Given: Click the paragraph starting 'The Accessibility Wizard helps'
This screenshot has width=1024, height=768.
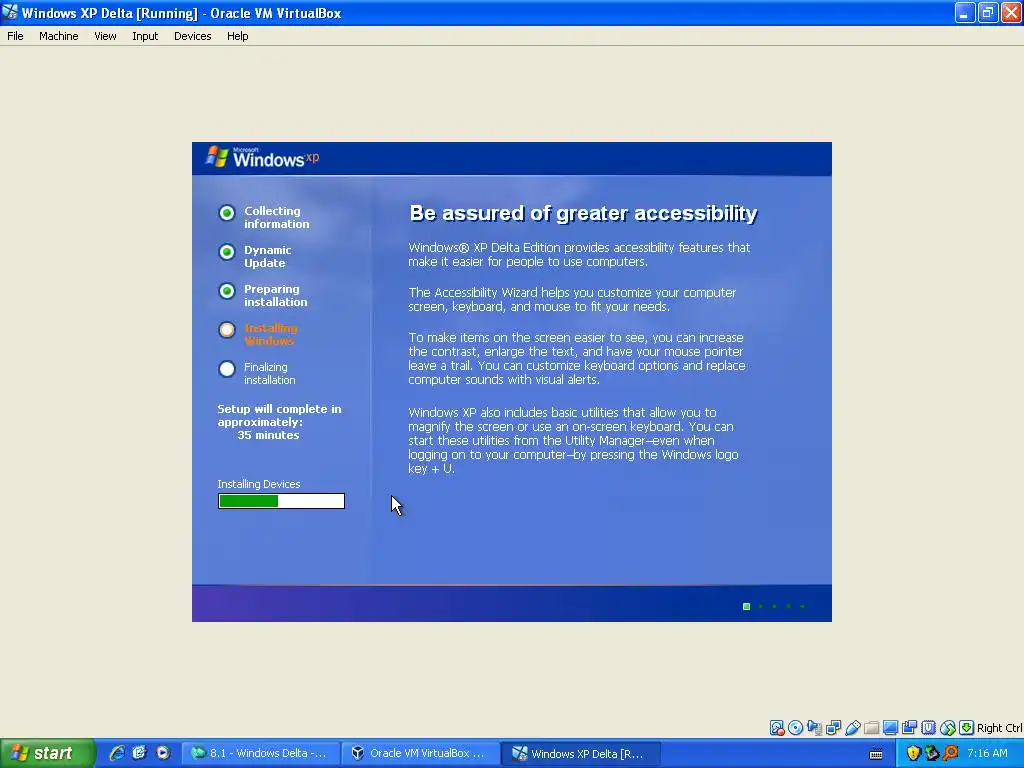Looking at the screenshot, I should pos(572,300).
